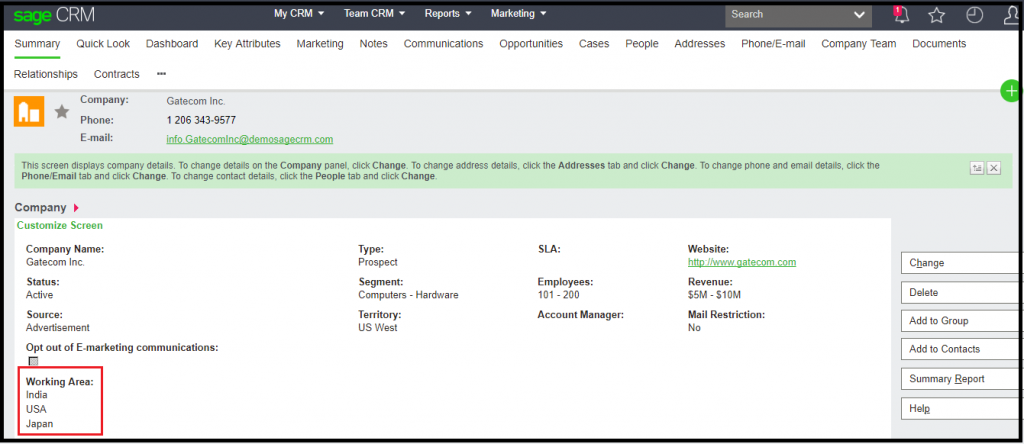Viewport: 1024px width, 444px height.
Task: Click Working Area value USA
Action: click(36, 409)
